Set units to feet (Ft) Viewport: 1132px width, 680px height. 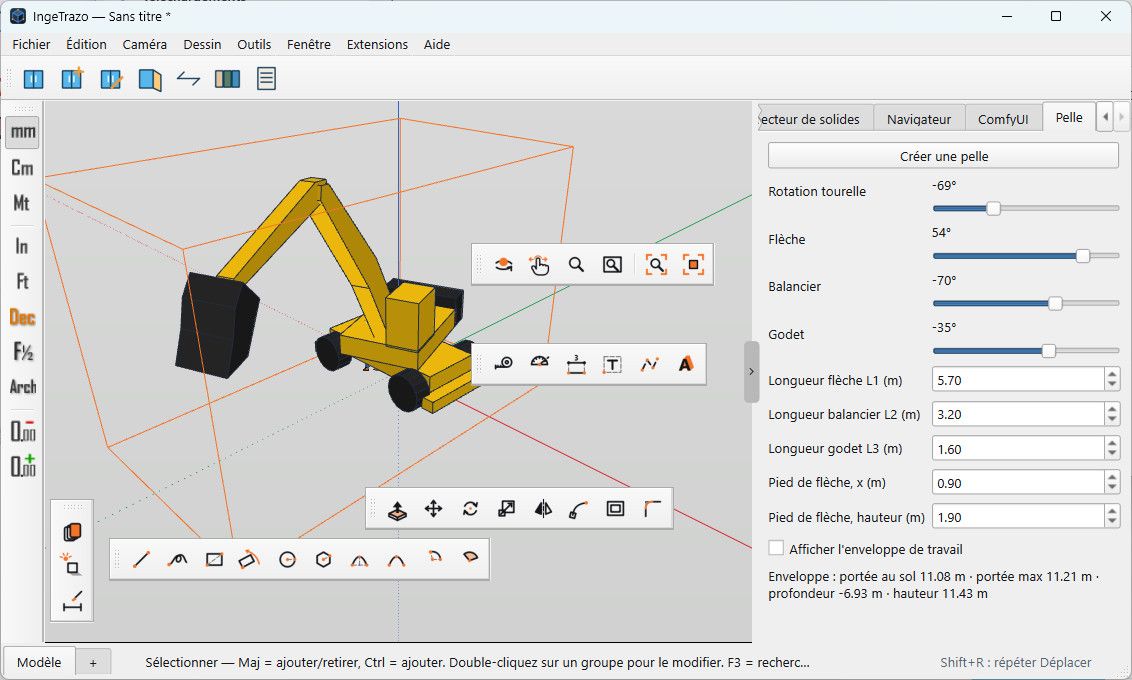point(22,281)
